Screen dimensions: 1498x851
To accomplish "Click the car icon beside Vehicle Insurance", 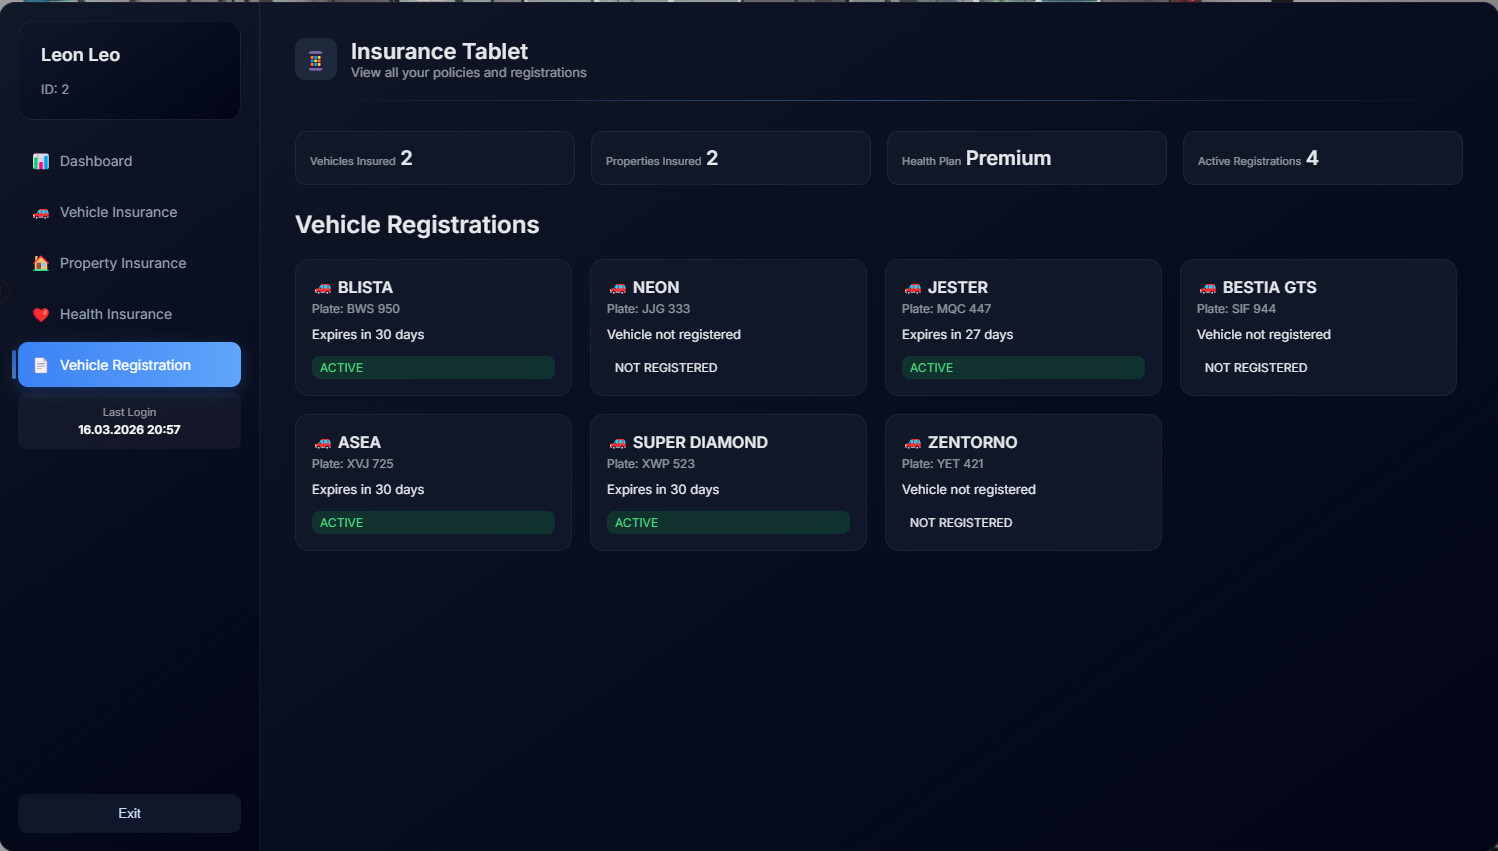I will click(41, 213).
